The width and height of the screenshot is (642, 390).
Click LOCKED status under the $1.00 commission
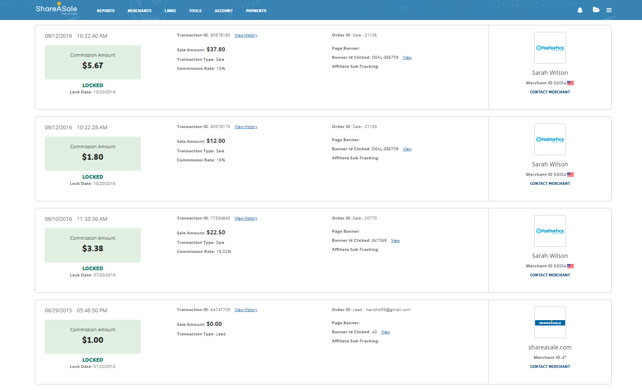click(x=93, y=360)
